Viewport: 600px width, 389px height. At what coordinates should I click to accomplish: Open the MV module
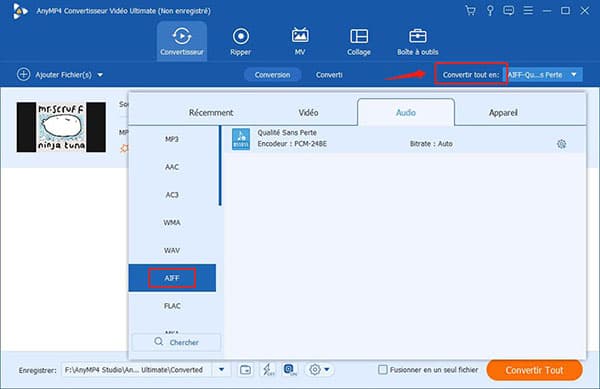pos(300,41)
